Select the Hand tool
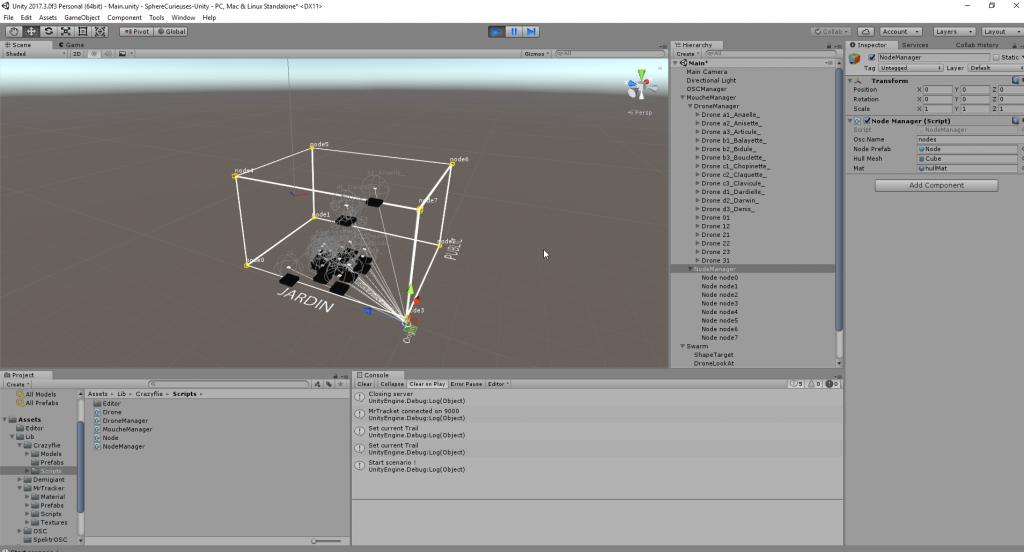The image size is (1024, 552). pos(14,31)
